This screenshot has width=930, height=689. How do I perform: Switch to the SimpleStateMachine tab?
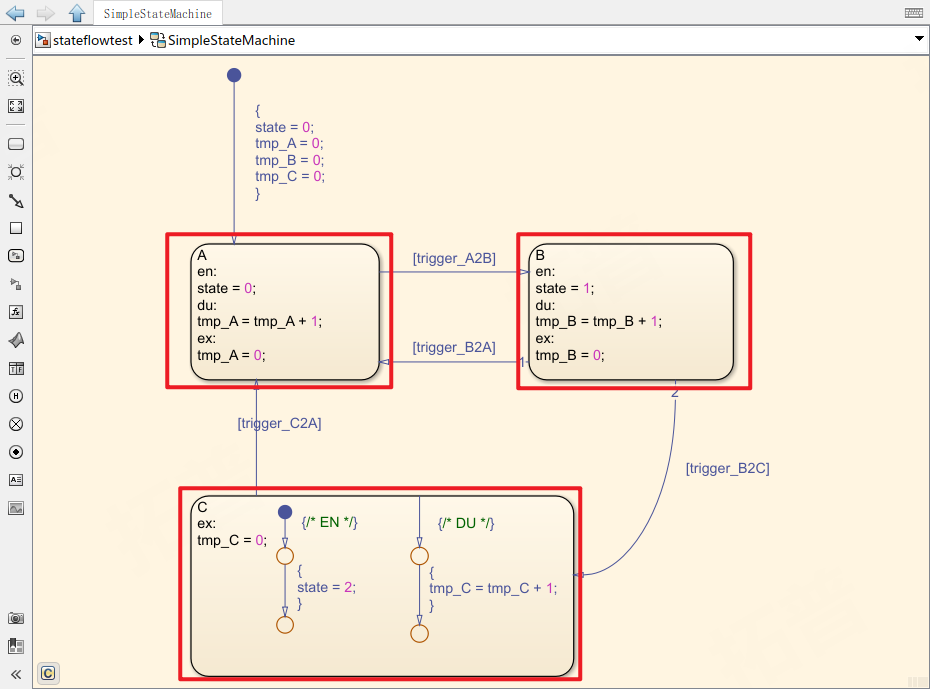click(x=158, y=13)
